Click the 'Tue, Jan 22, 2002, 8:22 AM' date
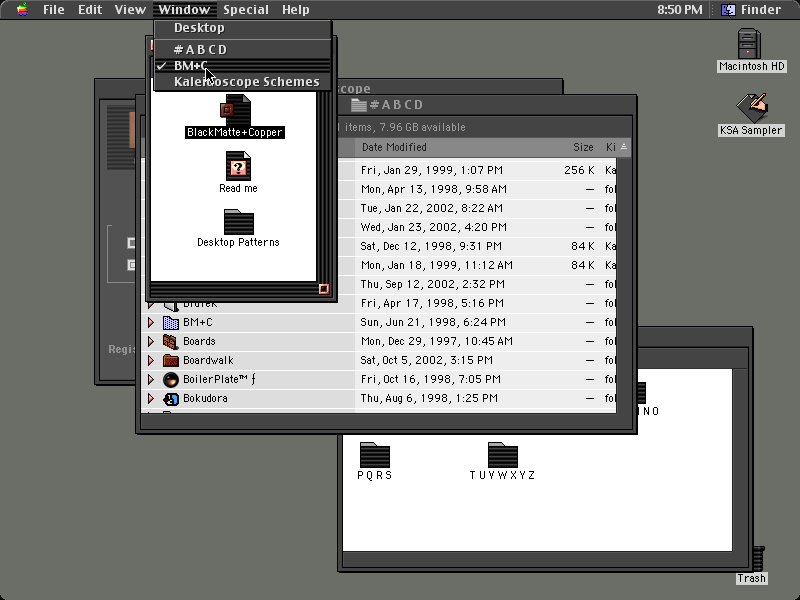800x600 pixels. click(432, 208)
